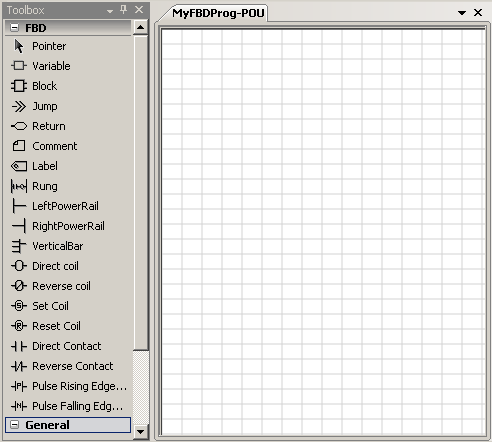Pick the RightPowerRail icon
This screenshot has height=442, width=492.
[x=19, y=226]
